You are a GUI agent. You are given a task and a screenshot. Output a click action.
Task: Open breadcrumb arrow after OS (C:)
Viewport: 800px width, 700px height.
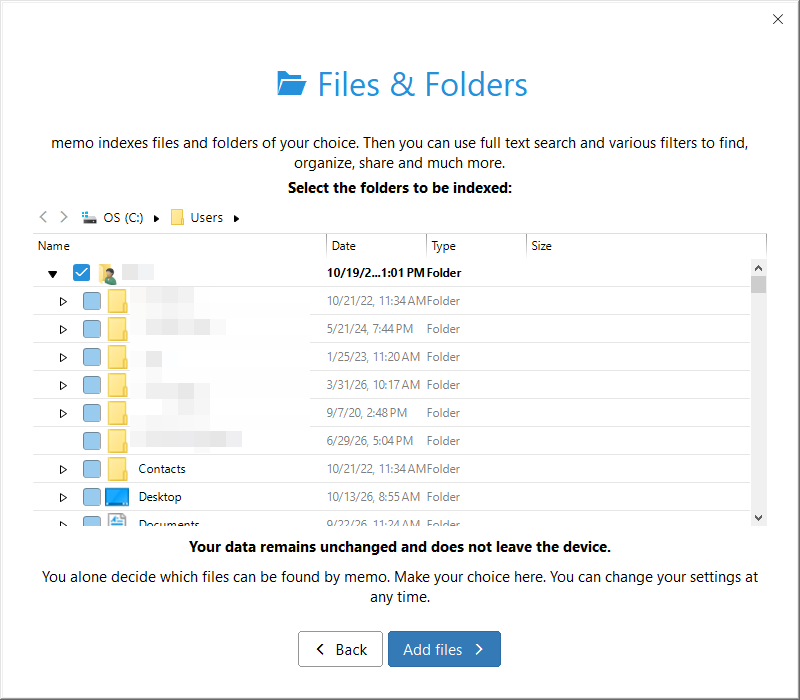pos(157,218)
